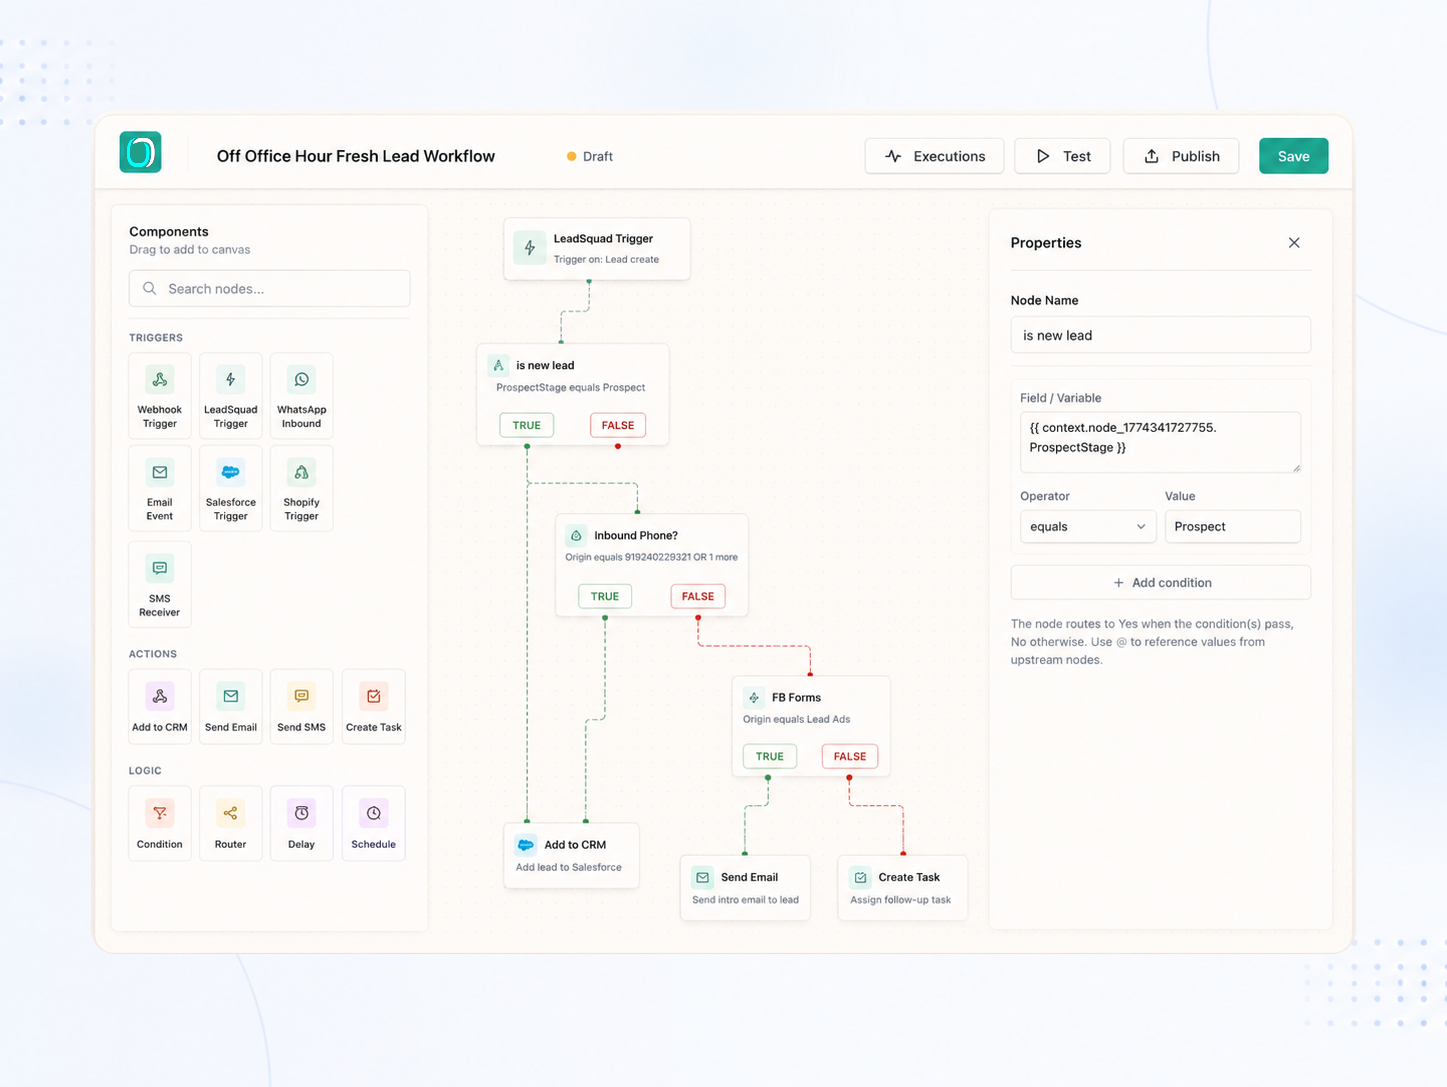Grab the resize handle of Field / Variable box
The image size is (1447, 1087).
click(x=1296, y=467)
